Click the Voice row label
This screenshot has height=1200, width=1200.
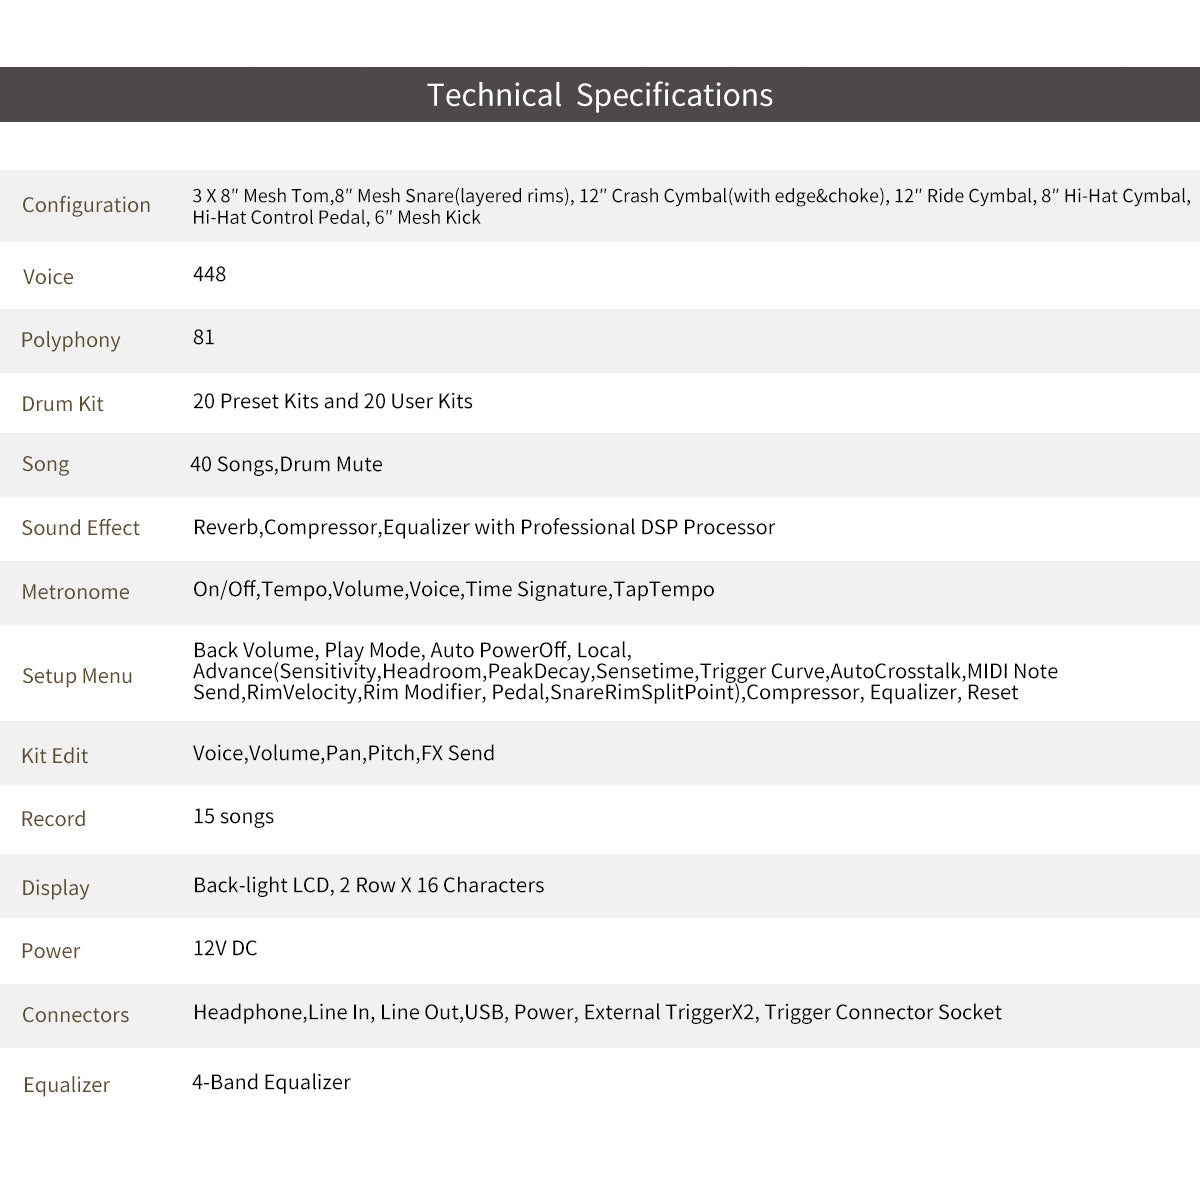48,277
